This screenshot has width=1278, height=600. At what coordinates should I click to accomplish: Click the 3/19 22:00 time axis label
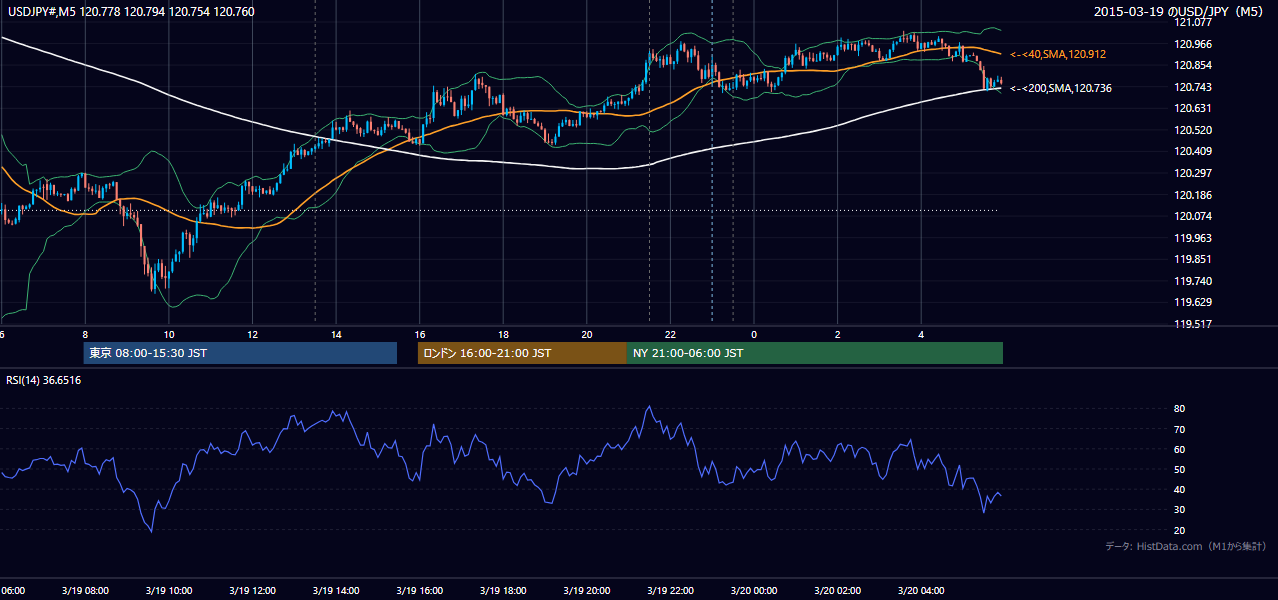pyautogui.click(x=670, y=591)
